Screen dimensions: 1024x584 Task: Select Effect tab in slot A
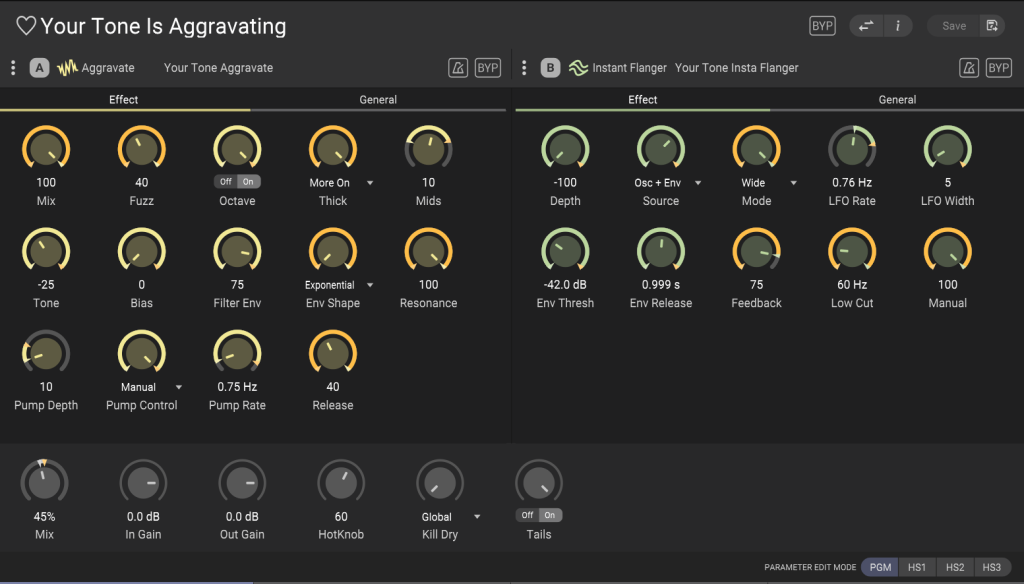(123, 99)
